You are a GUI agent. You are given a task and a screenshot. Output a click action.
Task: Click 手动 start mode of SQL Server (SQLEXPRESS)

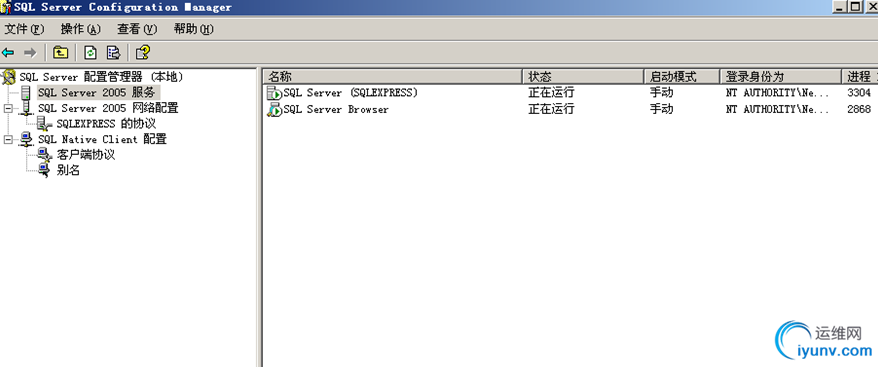[661, 93]
